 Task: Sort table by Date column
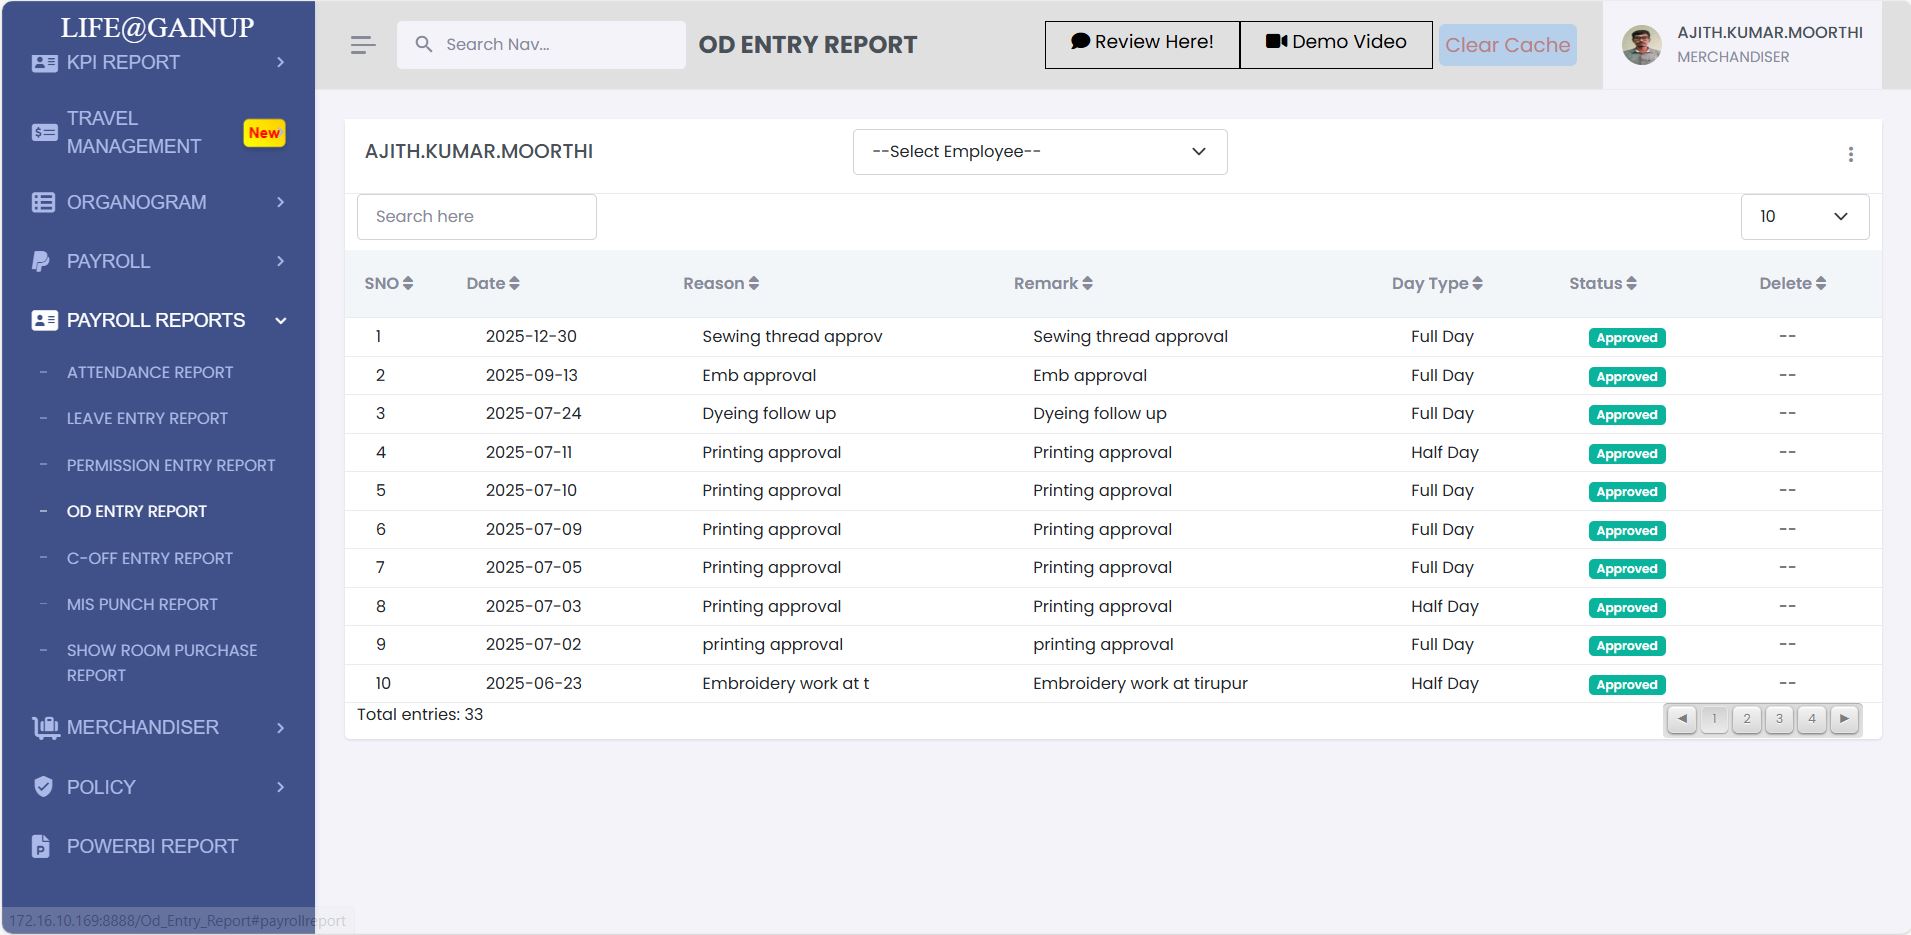pyautogui.click(x=493, y=284)
